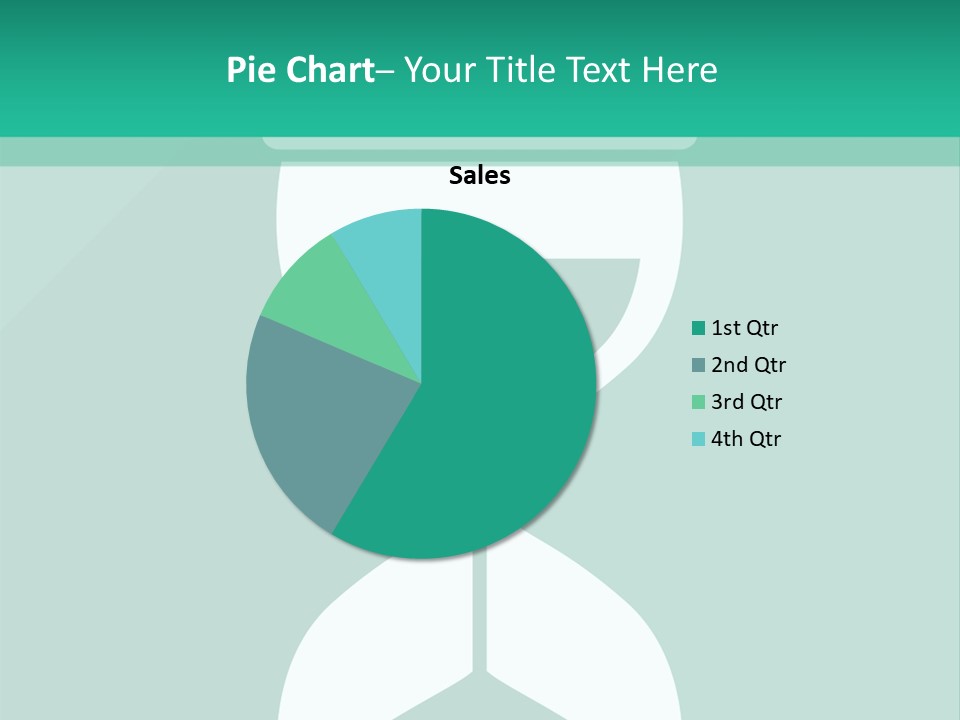Click the bold 'Pie Chart' words in title
The height and width of the screenshot is (720, 960).
[299, 70]
